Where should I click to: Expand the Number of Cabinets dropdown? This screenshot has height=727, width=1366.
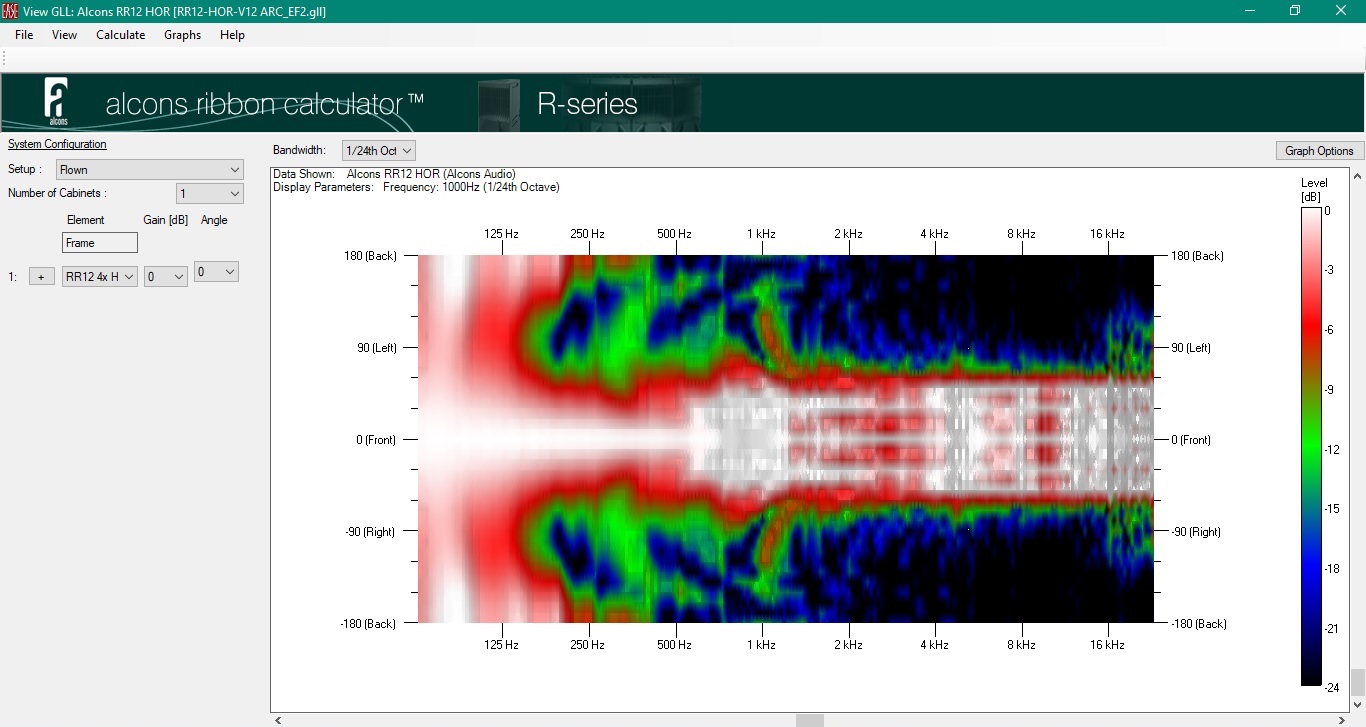pos(210,193)
